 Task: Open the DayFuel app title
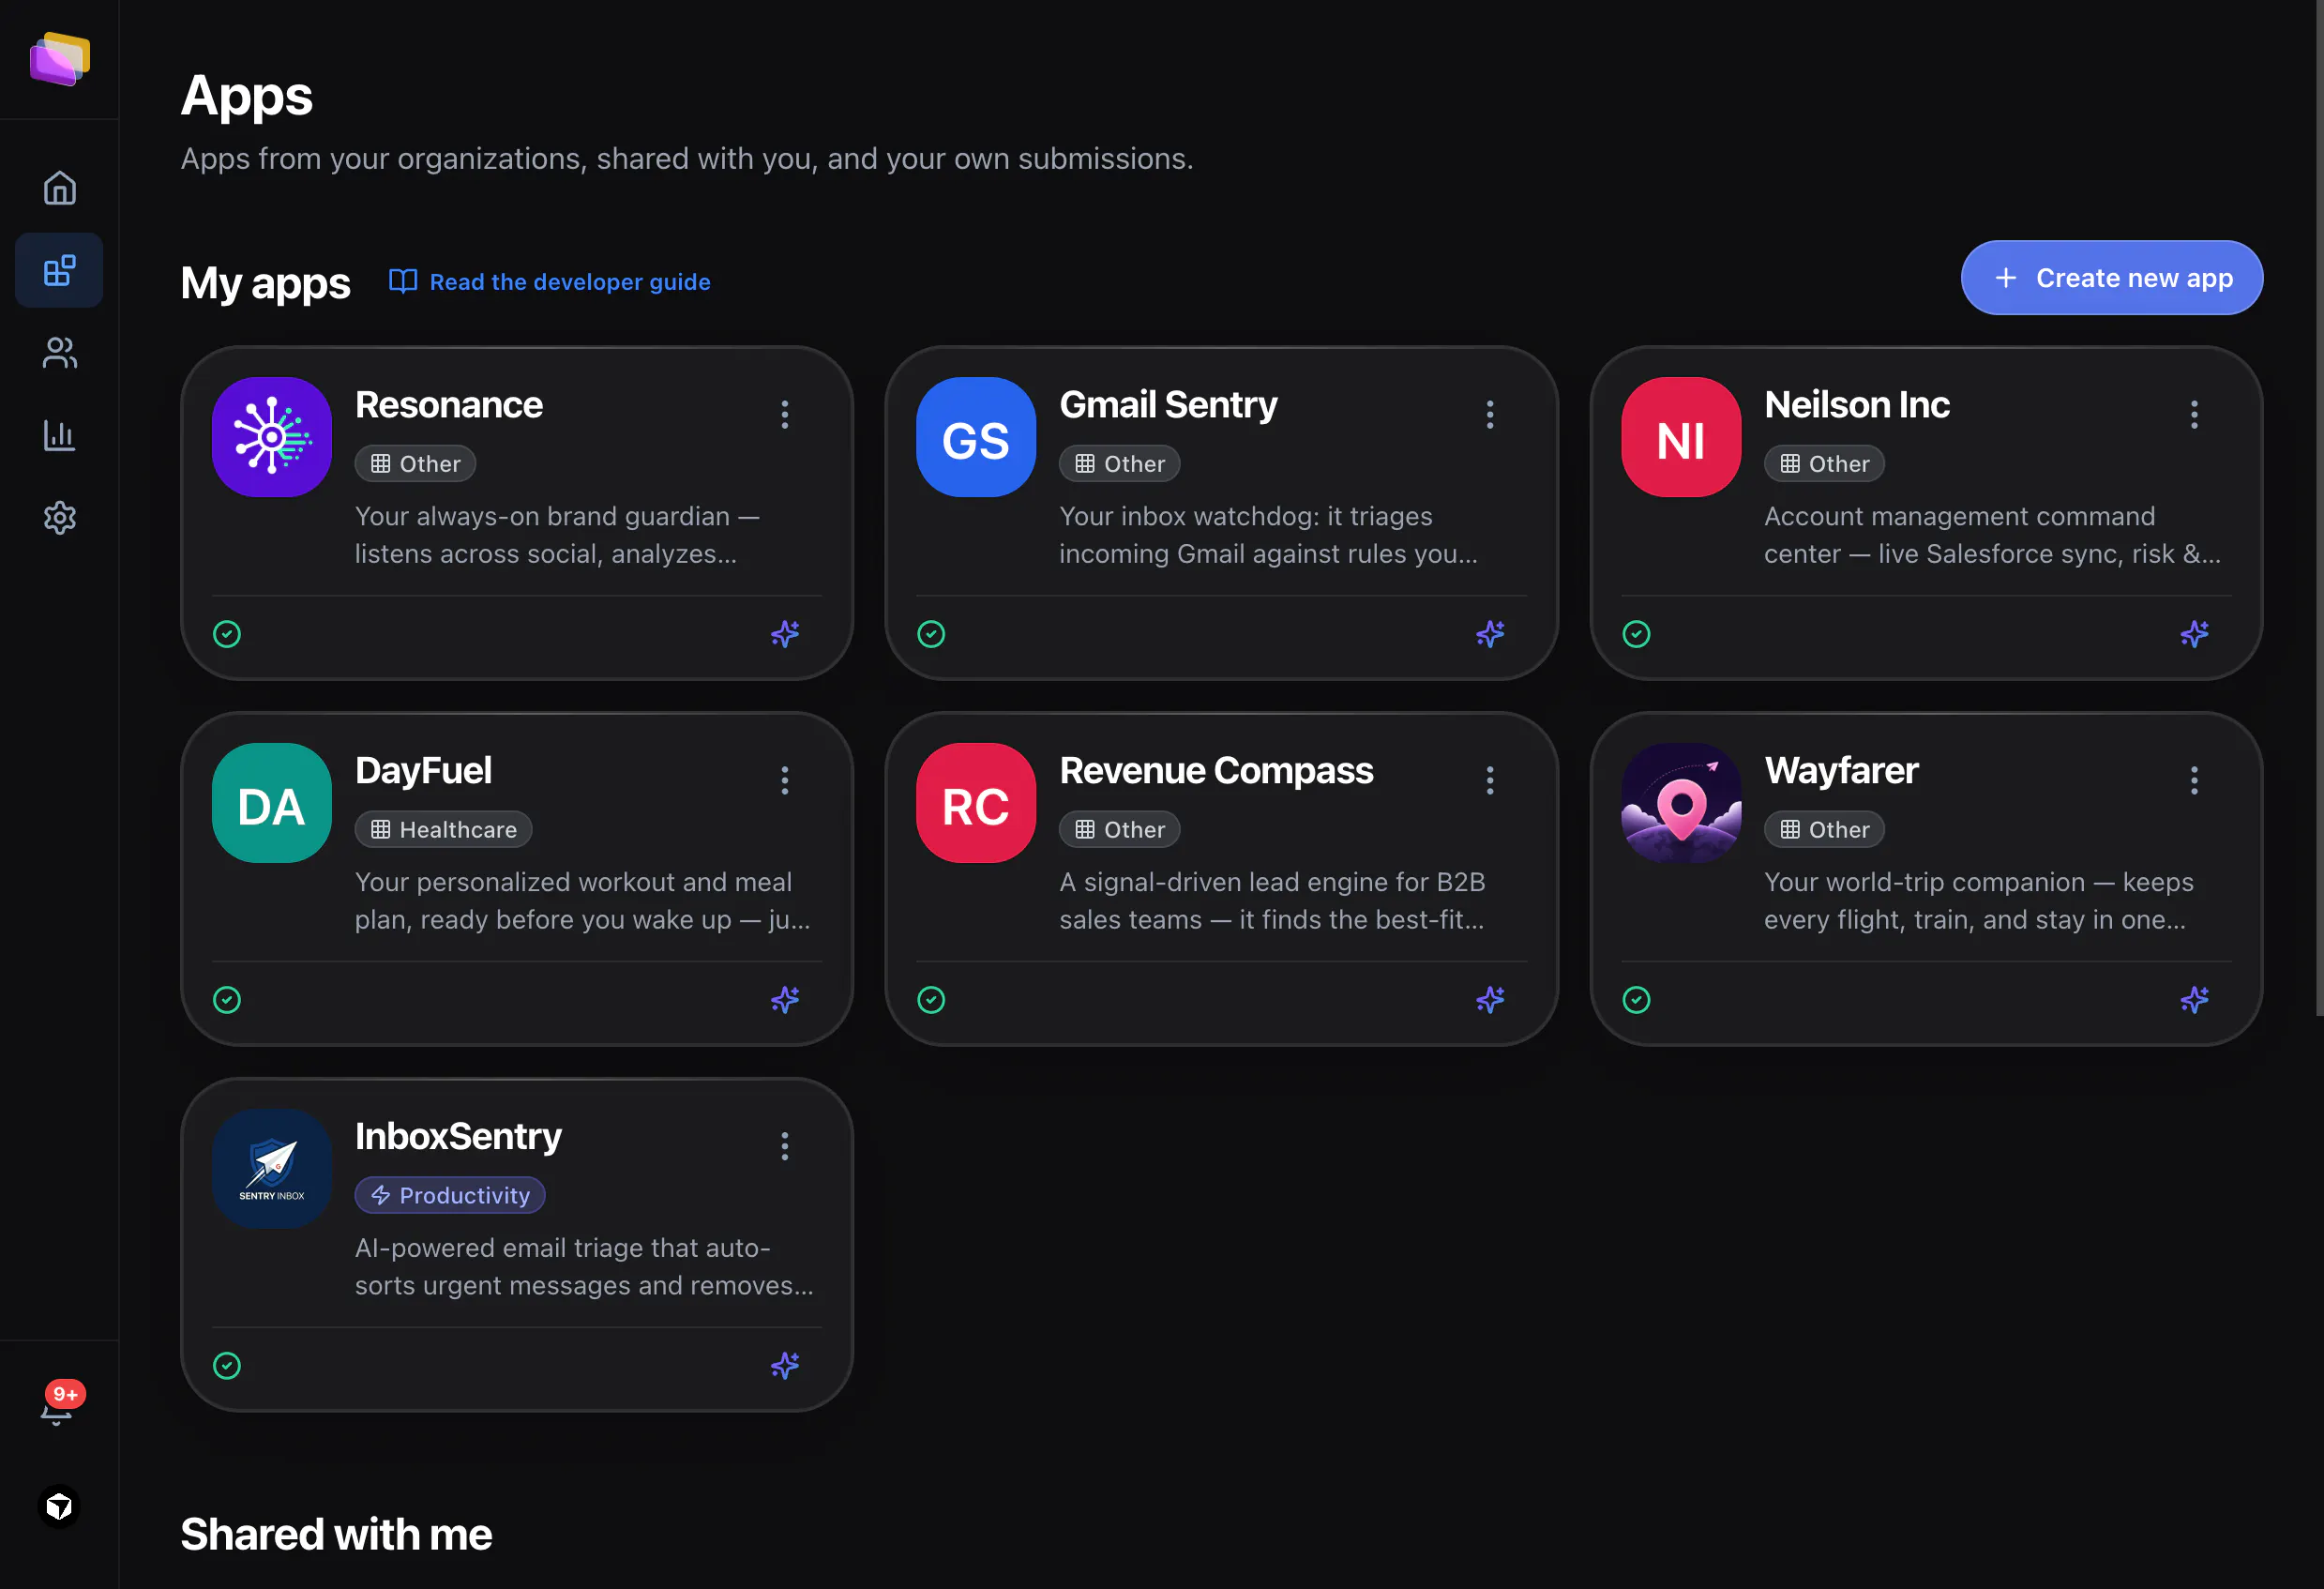click(x=423, y=771)
